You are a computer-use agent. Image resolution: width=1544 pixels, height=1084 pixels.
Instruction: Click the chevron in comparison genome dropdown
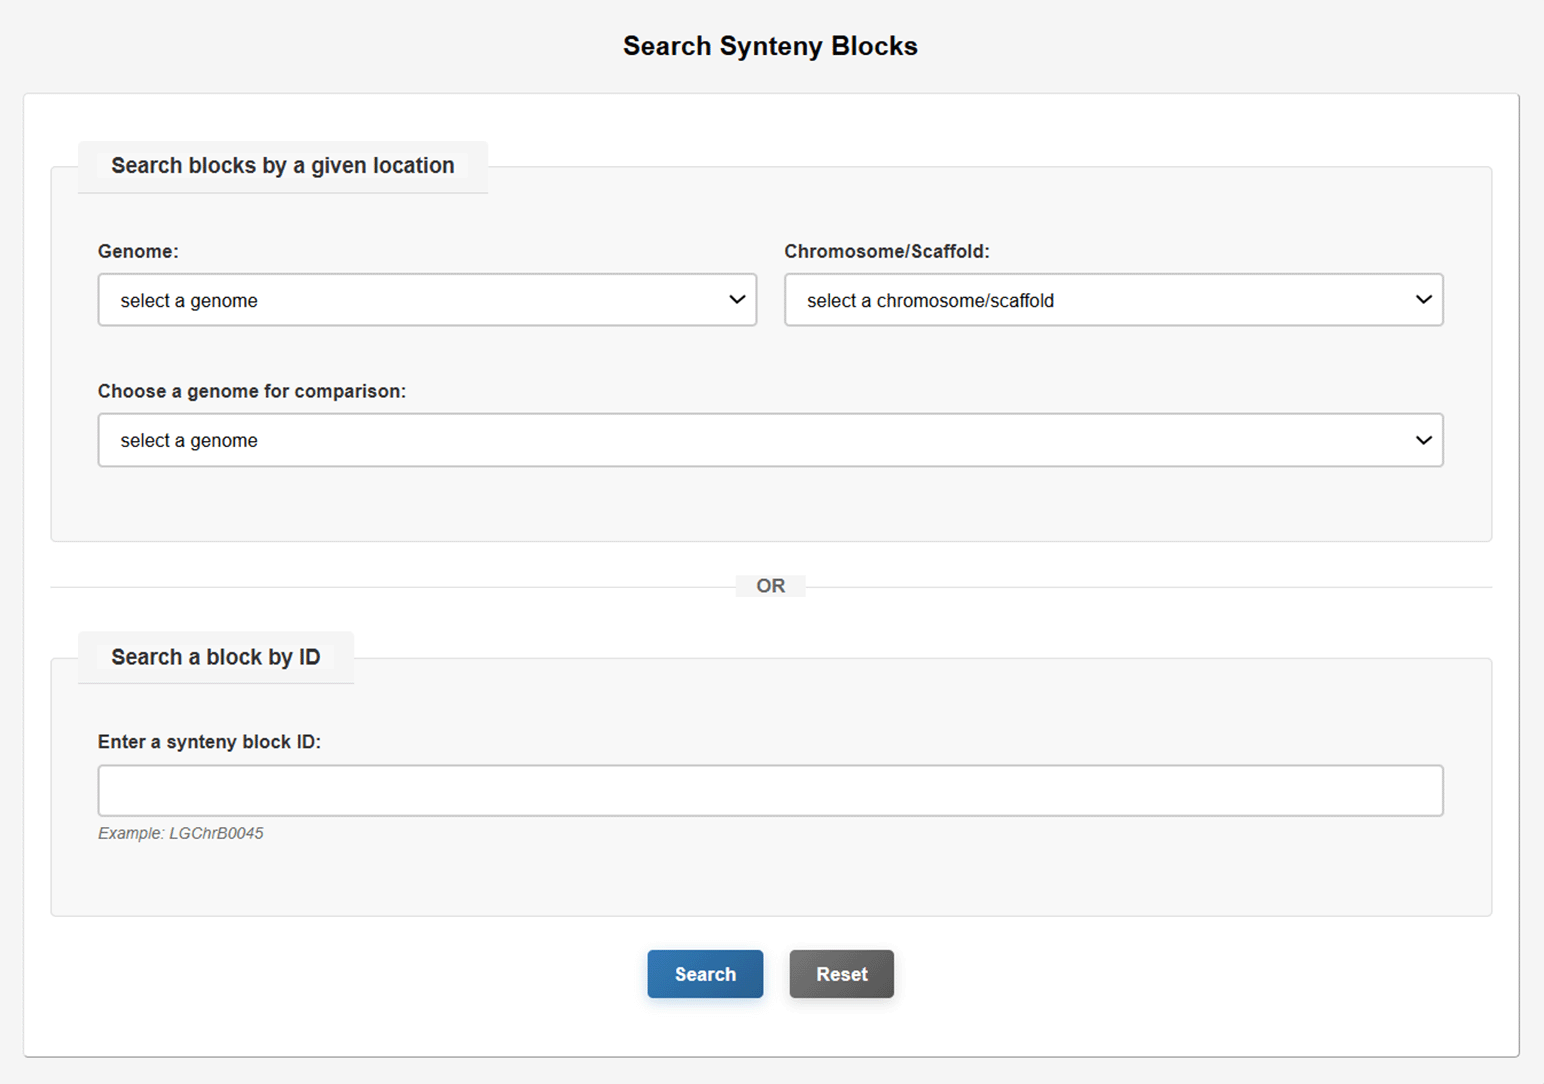click(x=1423, y=440)
